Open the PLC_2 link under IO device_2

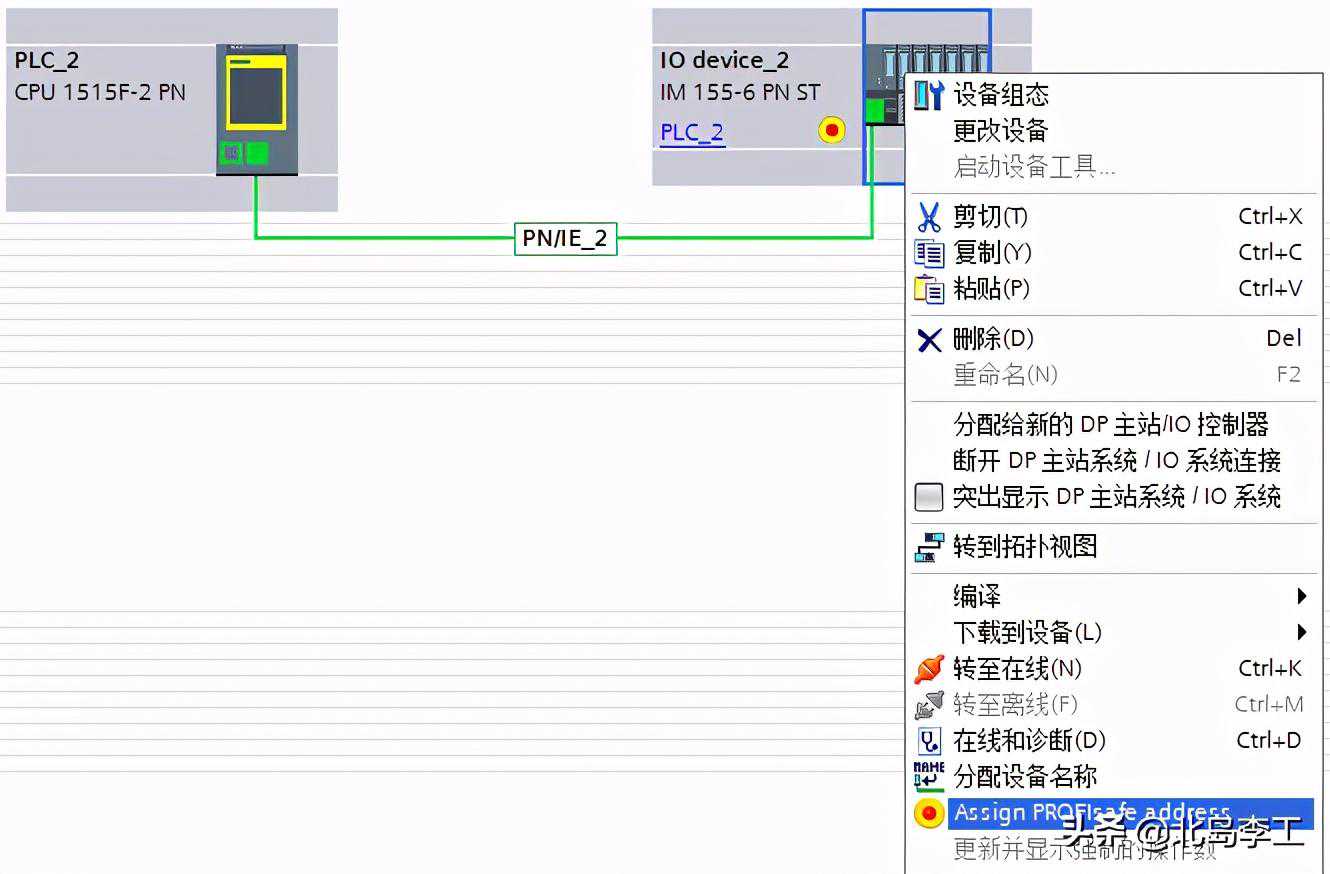click(x=692, y=132)
